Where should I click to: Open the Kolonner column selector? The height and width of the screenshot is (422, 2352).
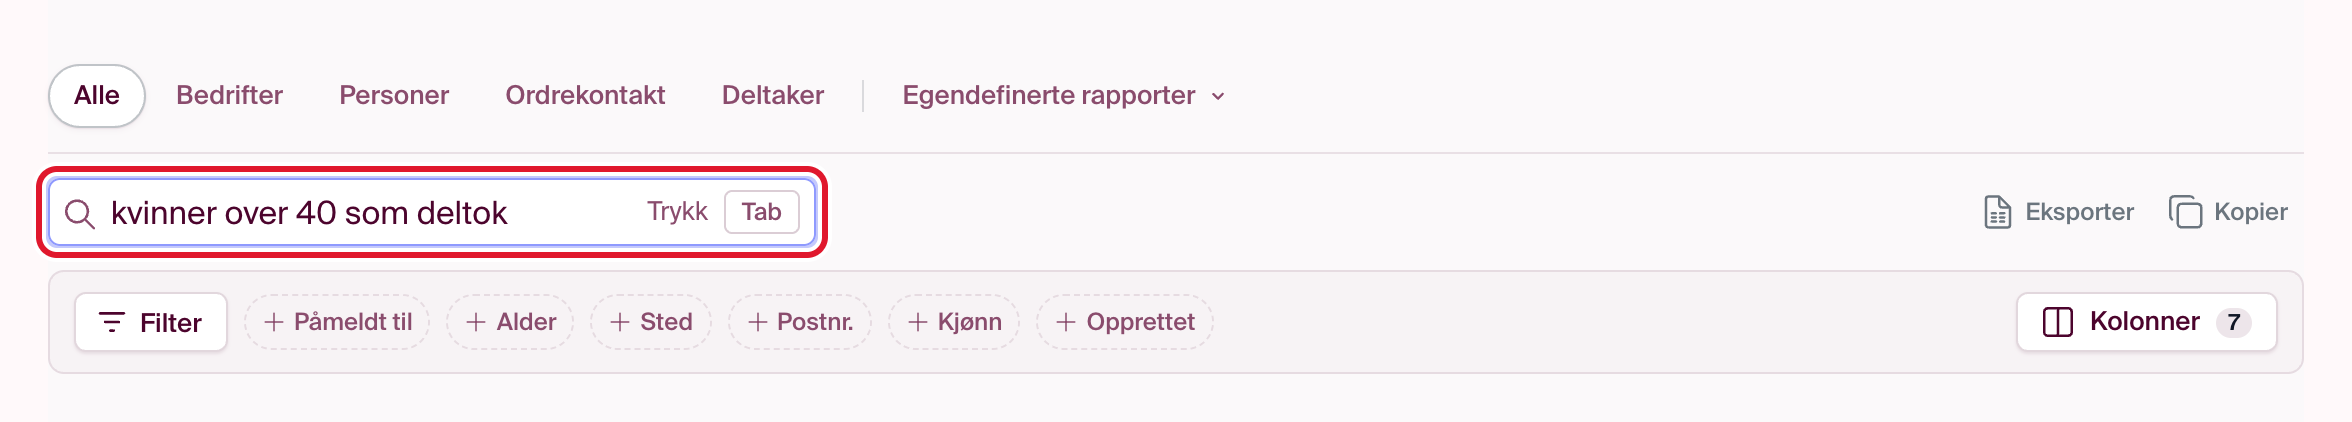(2146, 322)
